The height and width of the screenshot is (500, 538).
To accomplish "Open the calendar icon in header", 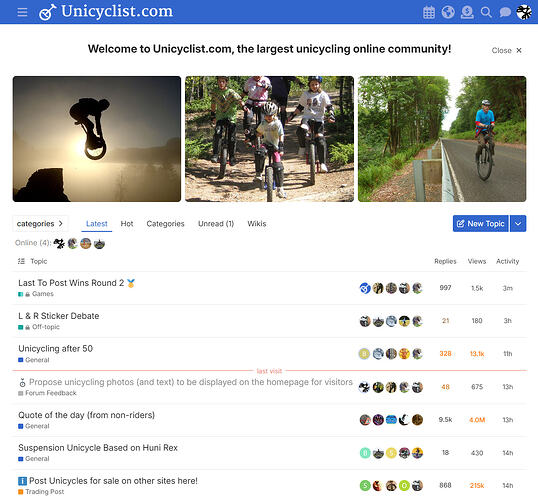I will point(429,12).
